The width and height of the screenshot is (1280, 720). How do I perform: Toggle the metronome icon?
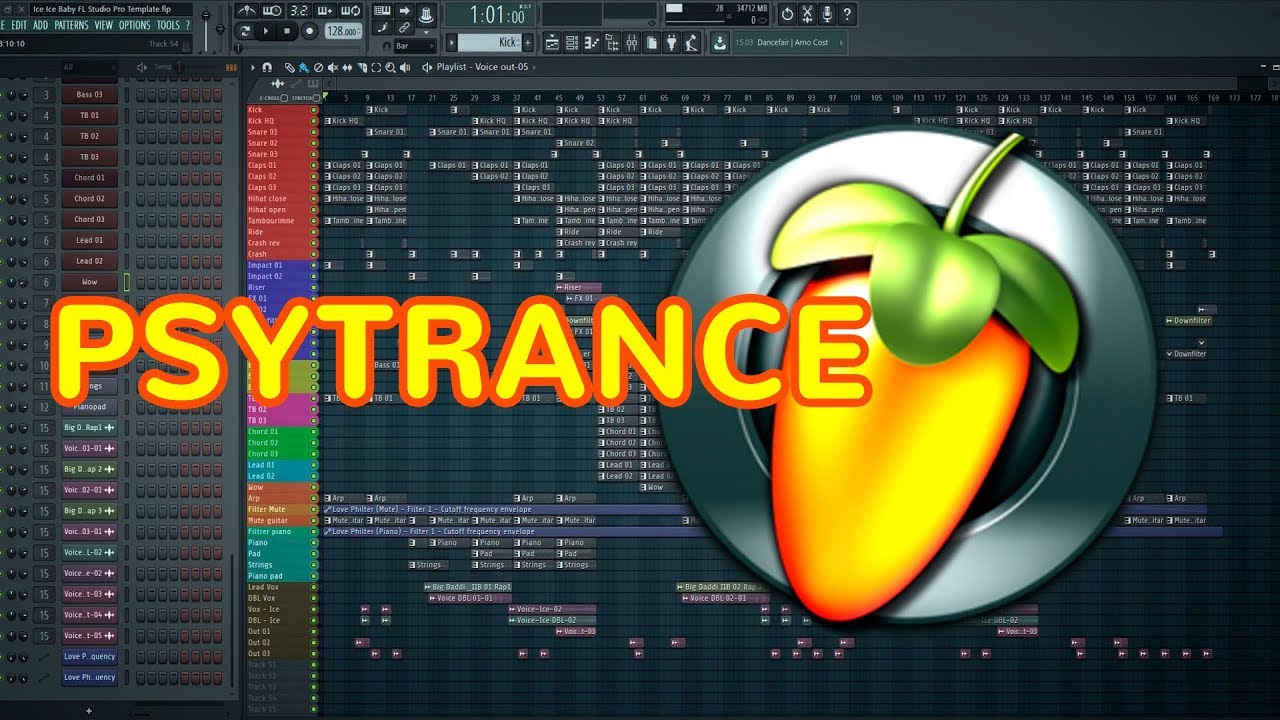247,10
